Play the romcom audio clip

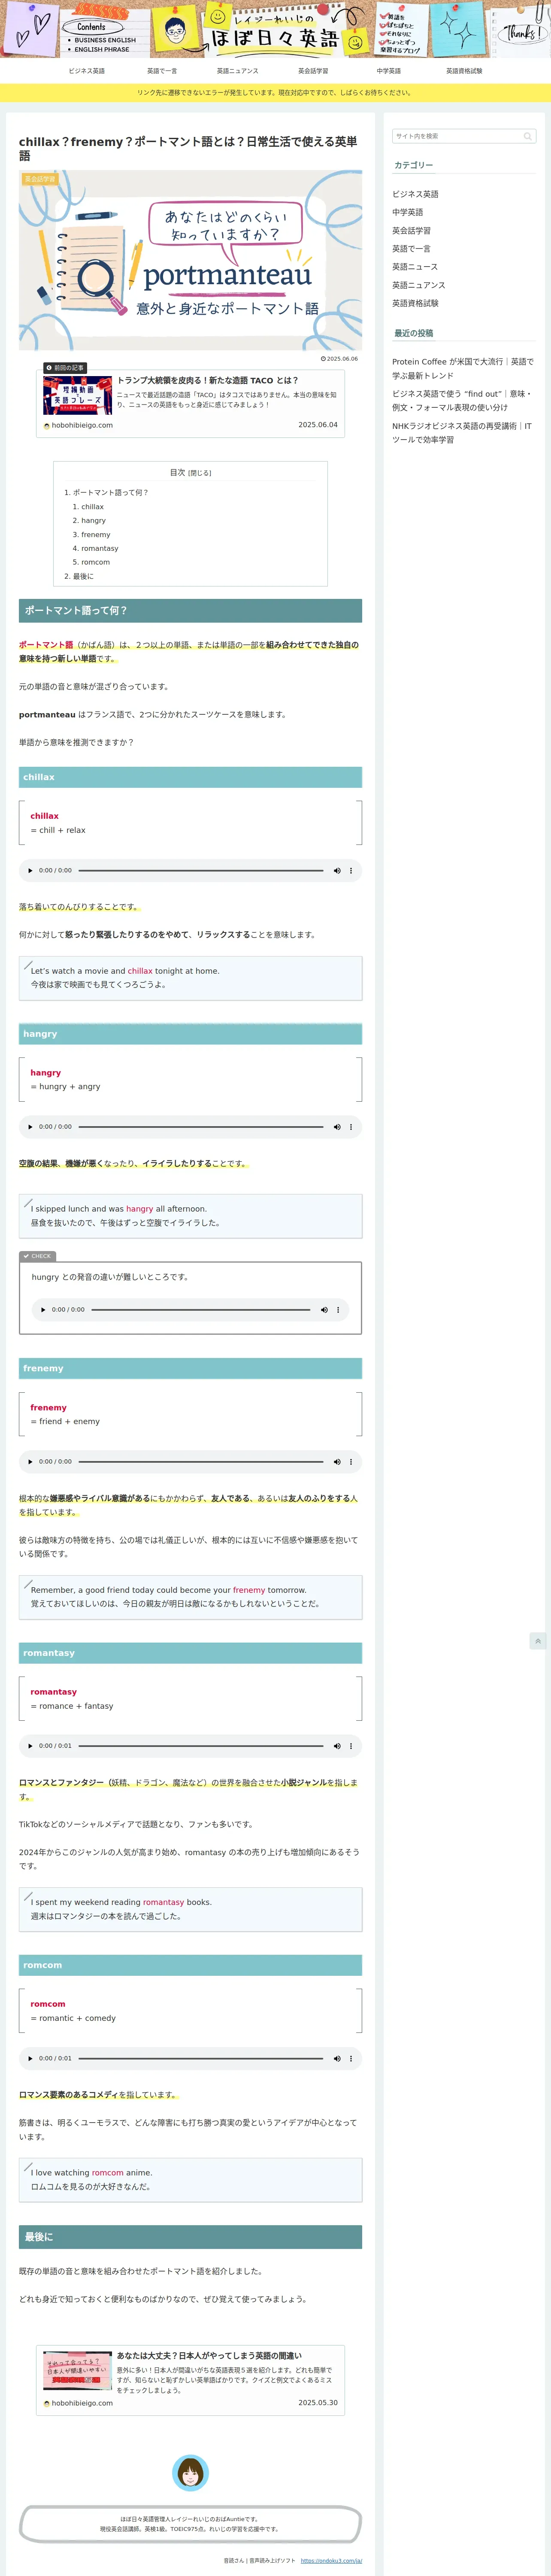(30, 2058)
